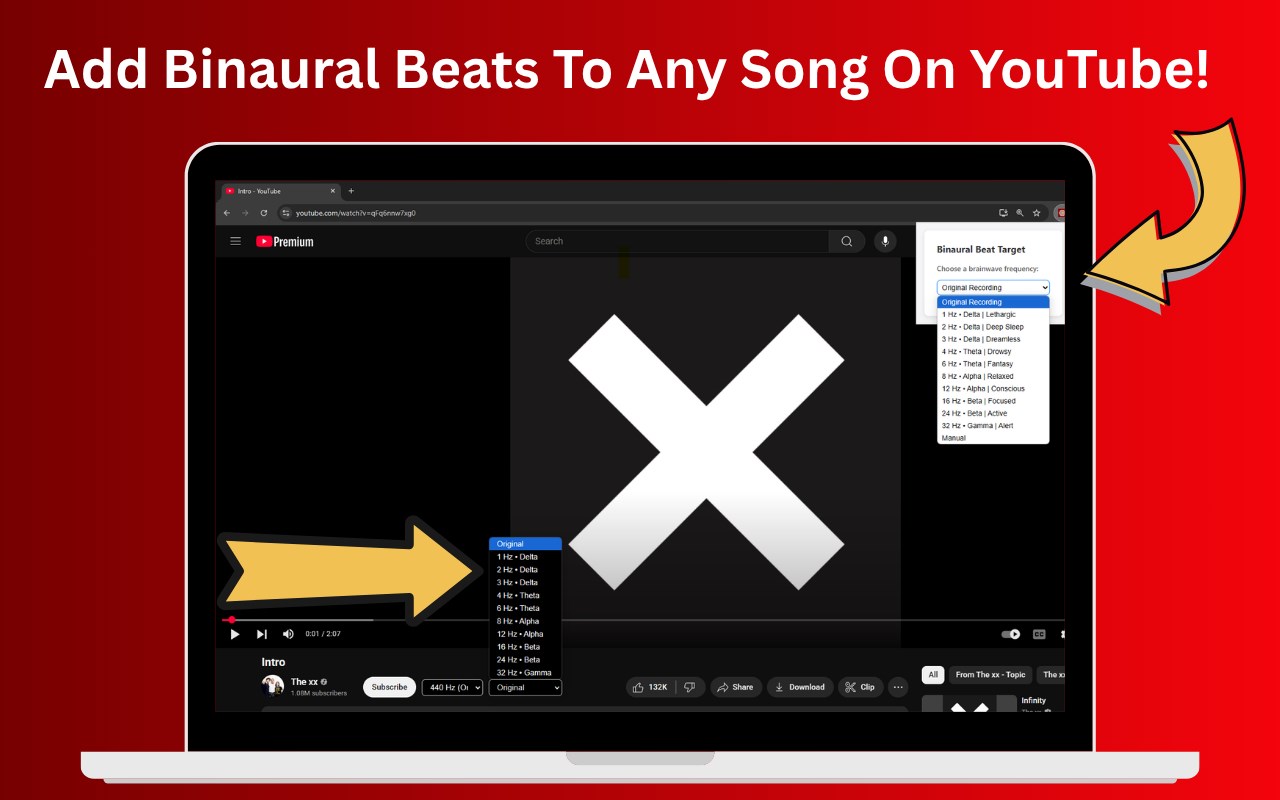The width and height of the screenshot is (1280, 800).
Task: Select 2 Hz • Delta in the player list
Action: click(x=525, y=570)
